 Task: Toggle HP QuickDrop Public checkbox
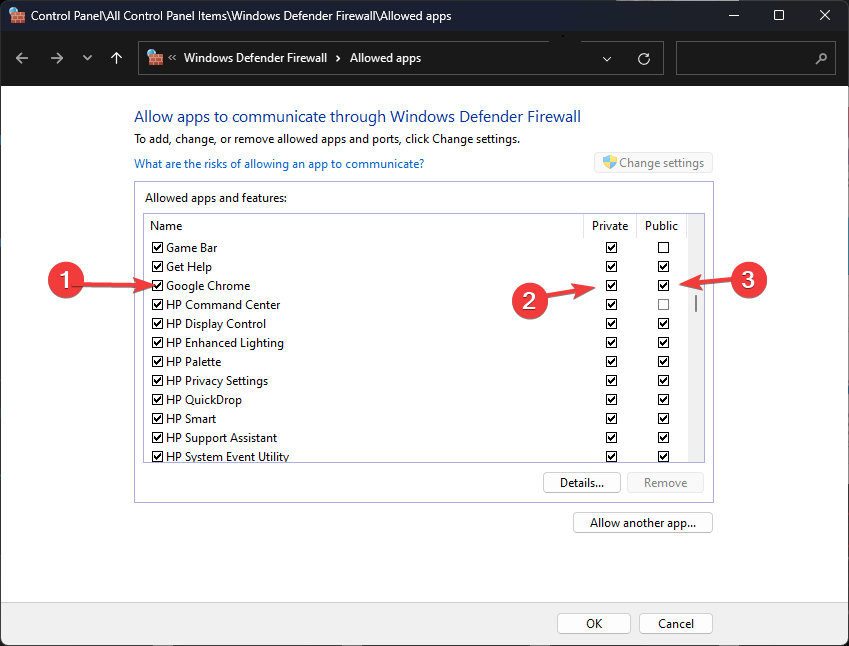point(663,400)
